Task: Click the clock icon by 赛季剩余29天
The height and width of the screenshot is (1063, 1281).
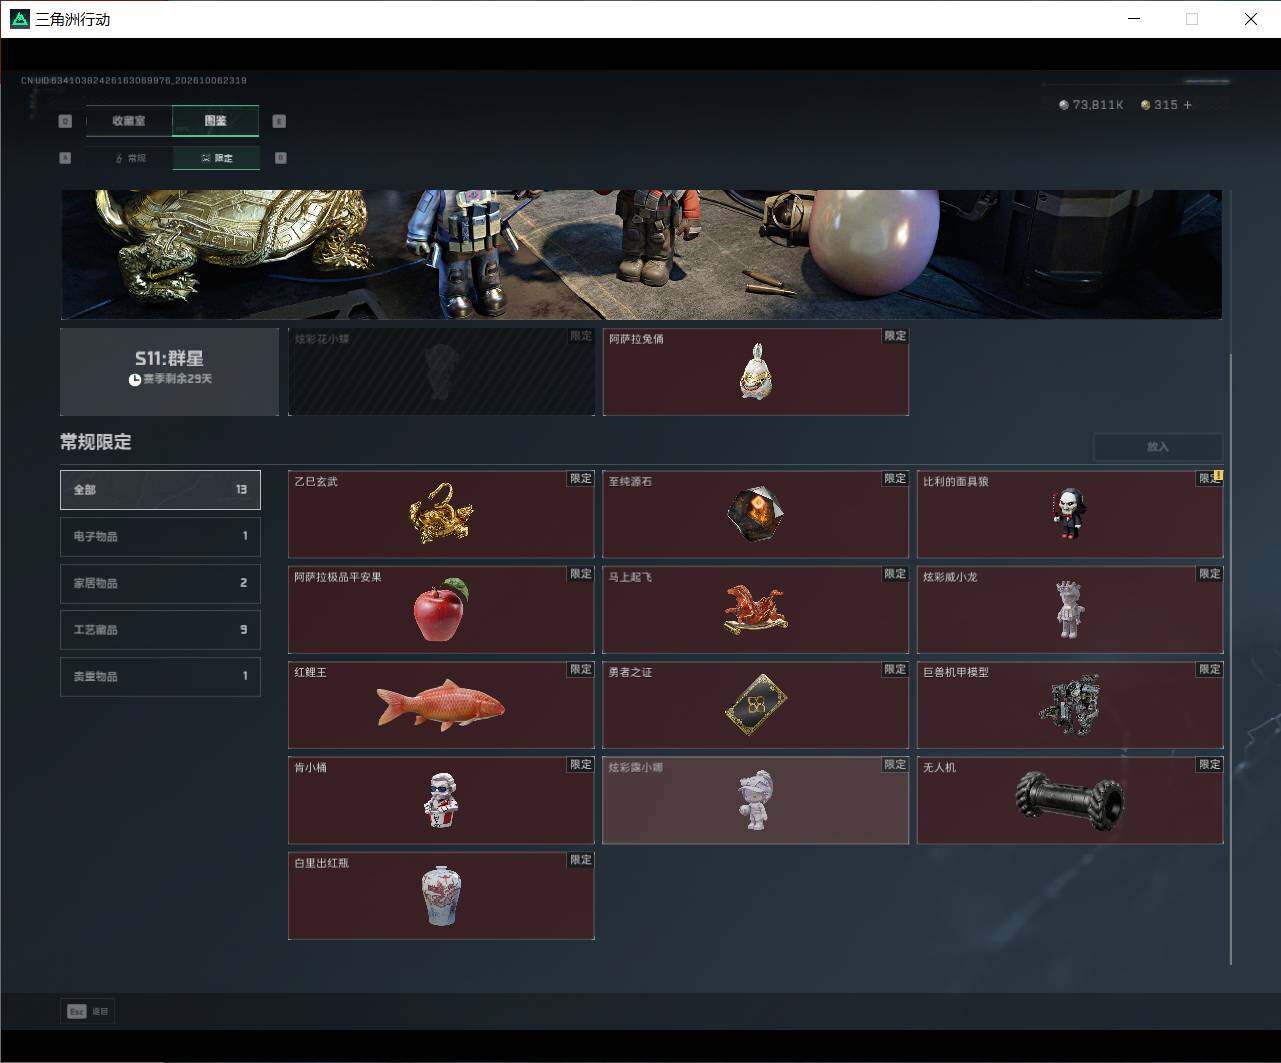Action: [x=134, y=380]
